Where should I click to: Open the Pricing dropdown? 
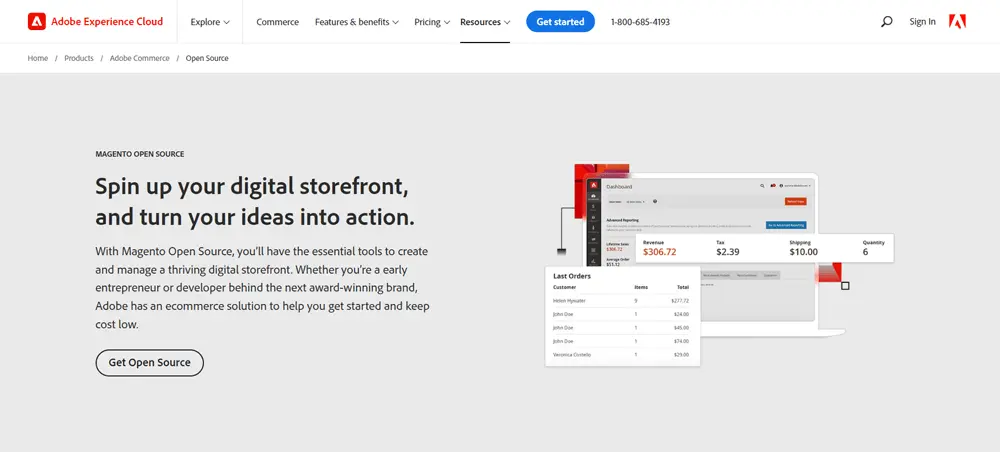click(x=432, y=22)
